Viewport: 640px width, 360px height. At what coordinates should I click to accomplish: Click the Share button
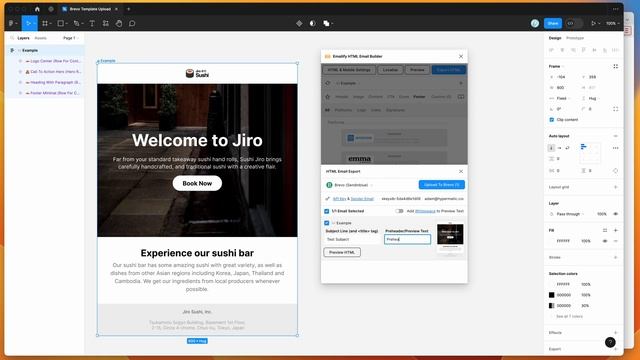(553, 23)
